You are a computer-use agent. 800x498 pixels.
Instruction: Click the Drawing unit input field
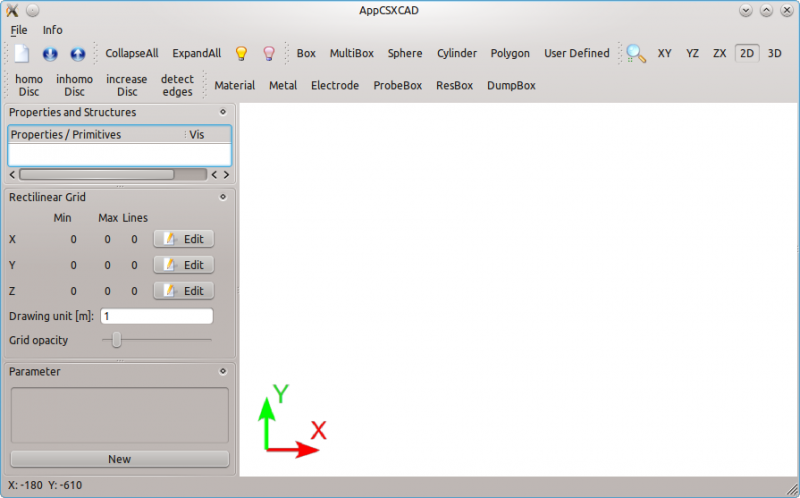tap(156, 316)
